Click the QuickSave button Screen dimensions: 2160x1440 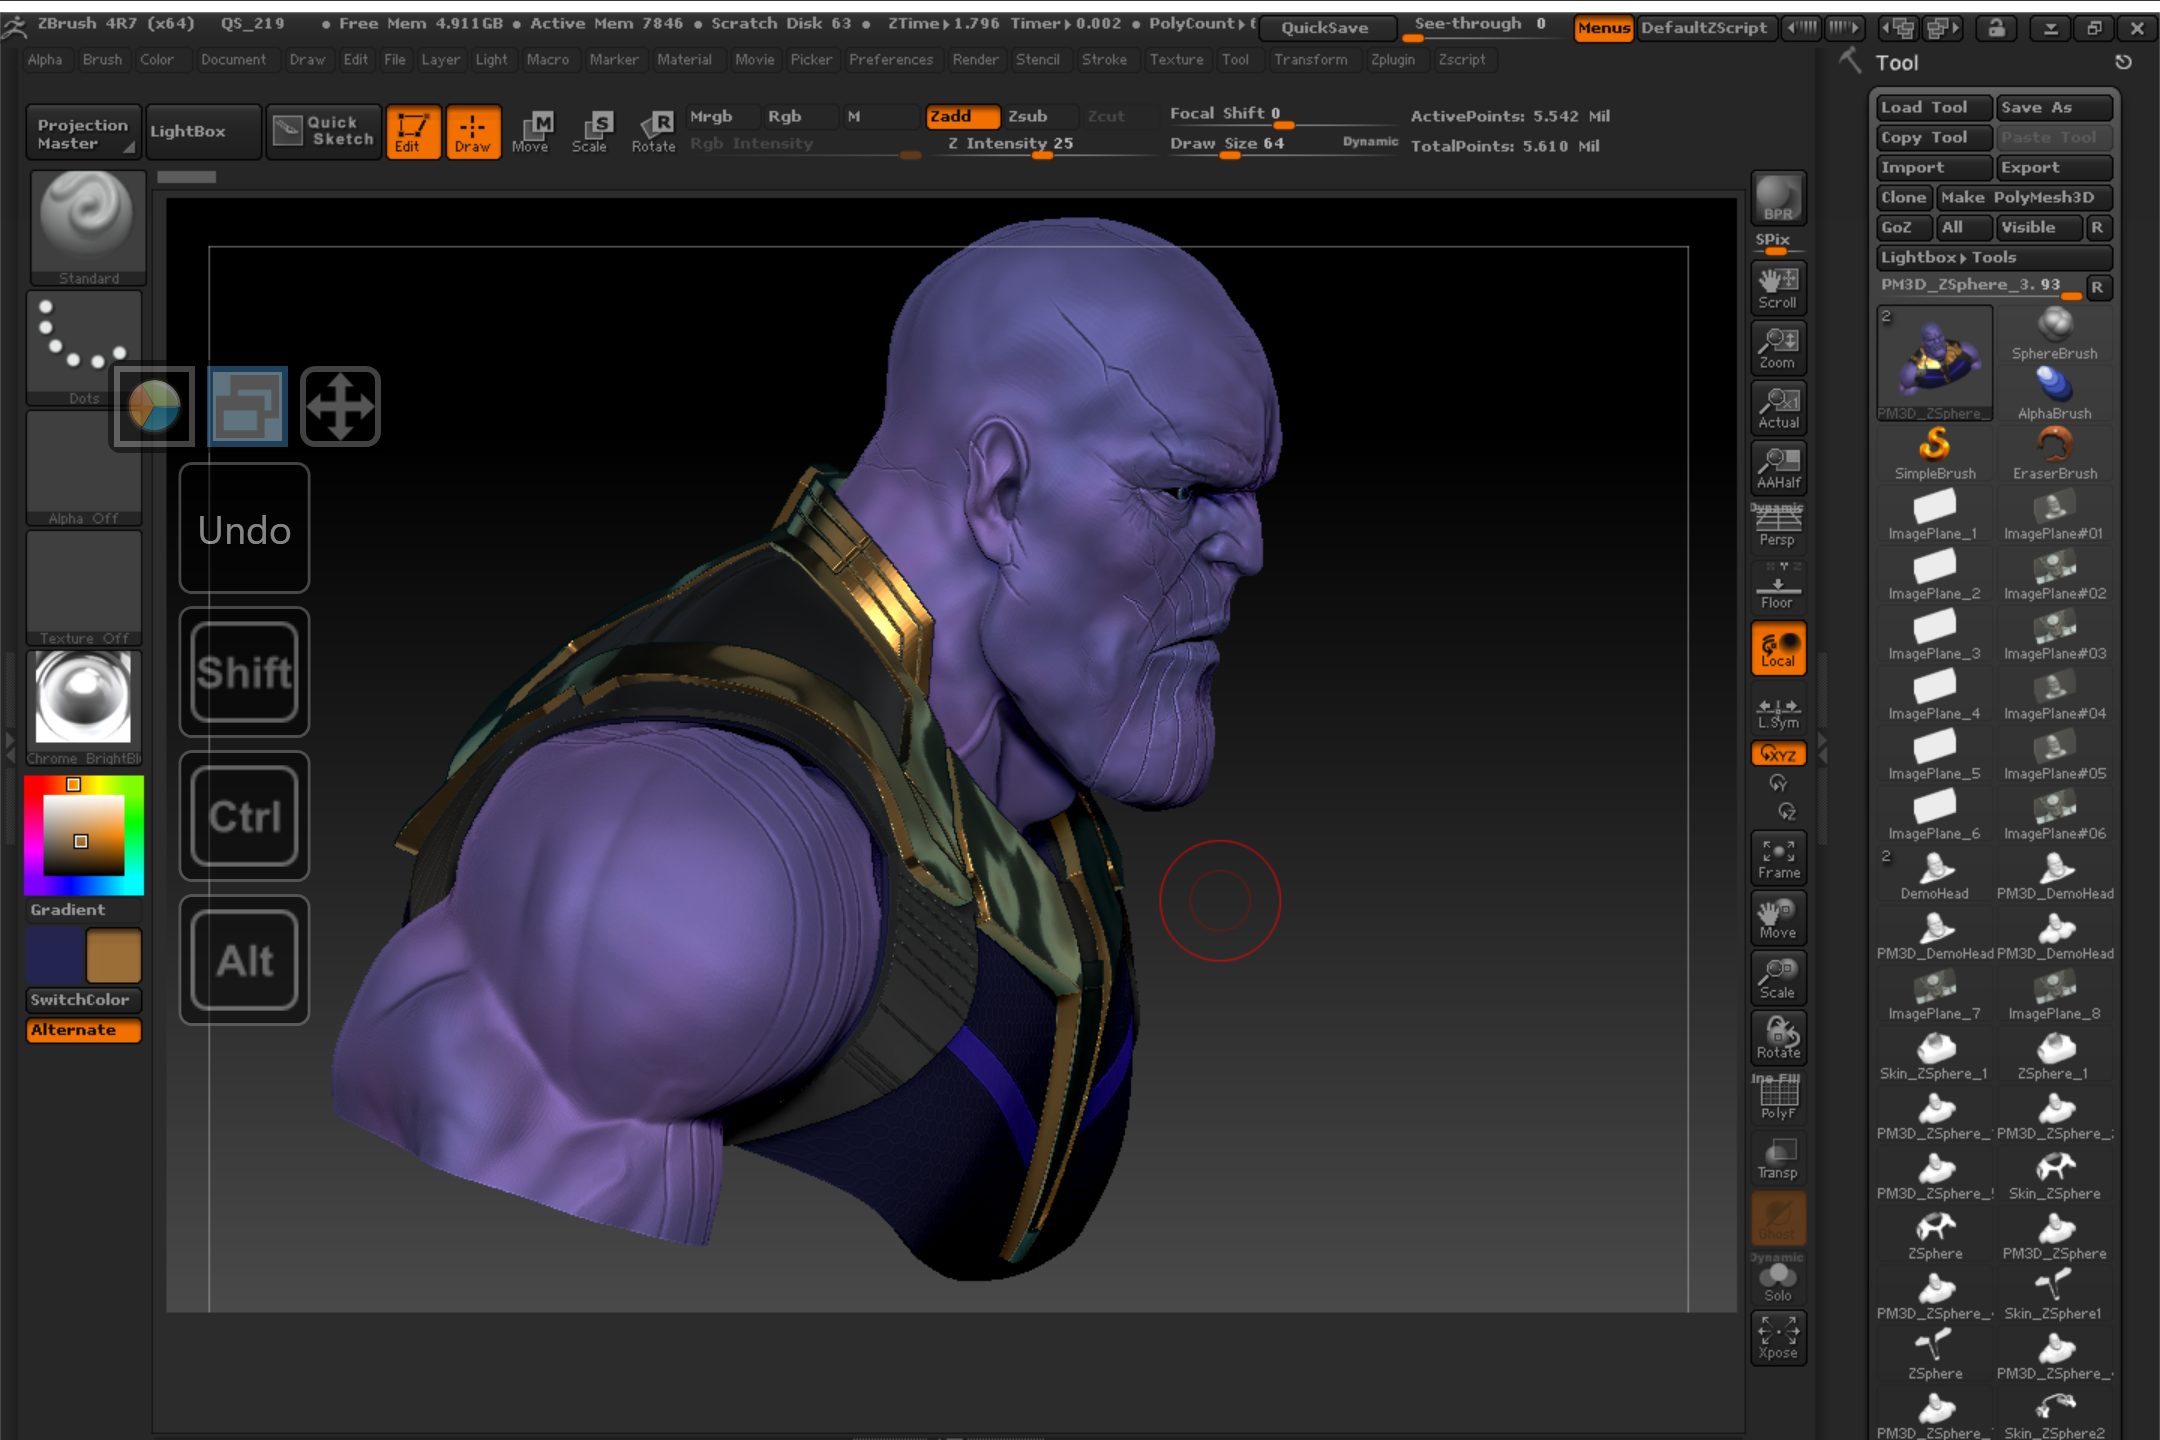[x=1325, y=27]
